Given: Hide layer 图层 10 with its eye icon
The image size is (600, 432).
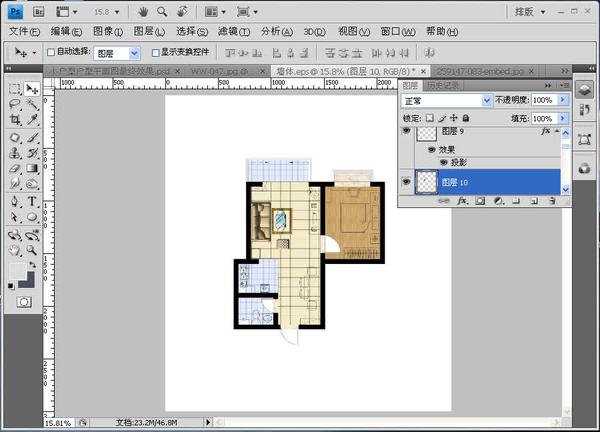Looking at the screenshot, I should [406, 182].
